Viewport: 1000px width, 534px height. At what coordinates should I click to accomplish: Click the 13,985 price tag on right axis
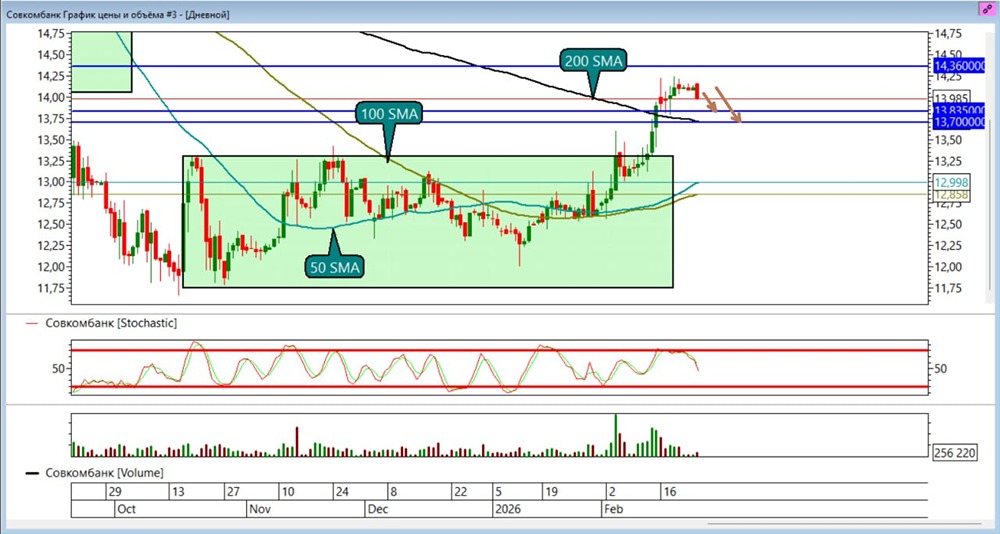pos(952,98)
